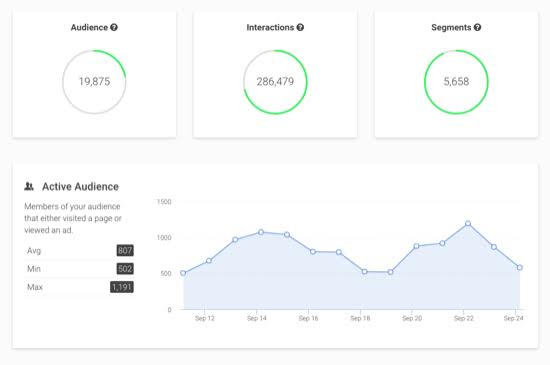Click the Segments card title
Viewport: 550px width, 365px height.
(451, 27)
